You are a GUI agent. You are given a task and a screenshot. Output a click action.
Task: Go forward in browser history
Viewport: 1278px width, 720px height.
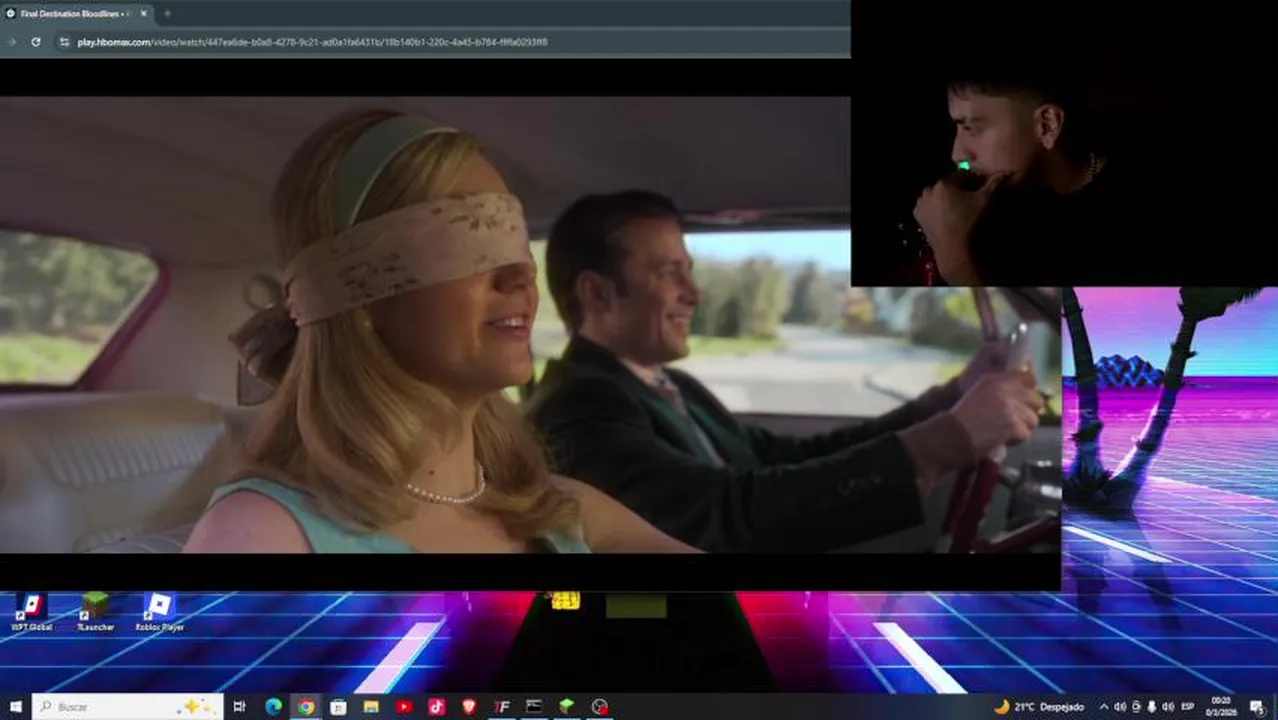point(12,42)
